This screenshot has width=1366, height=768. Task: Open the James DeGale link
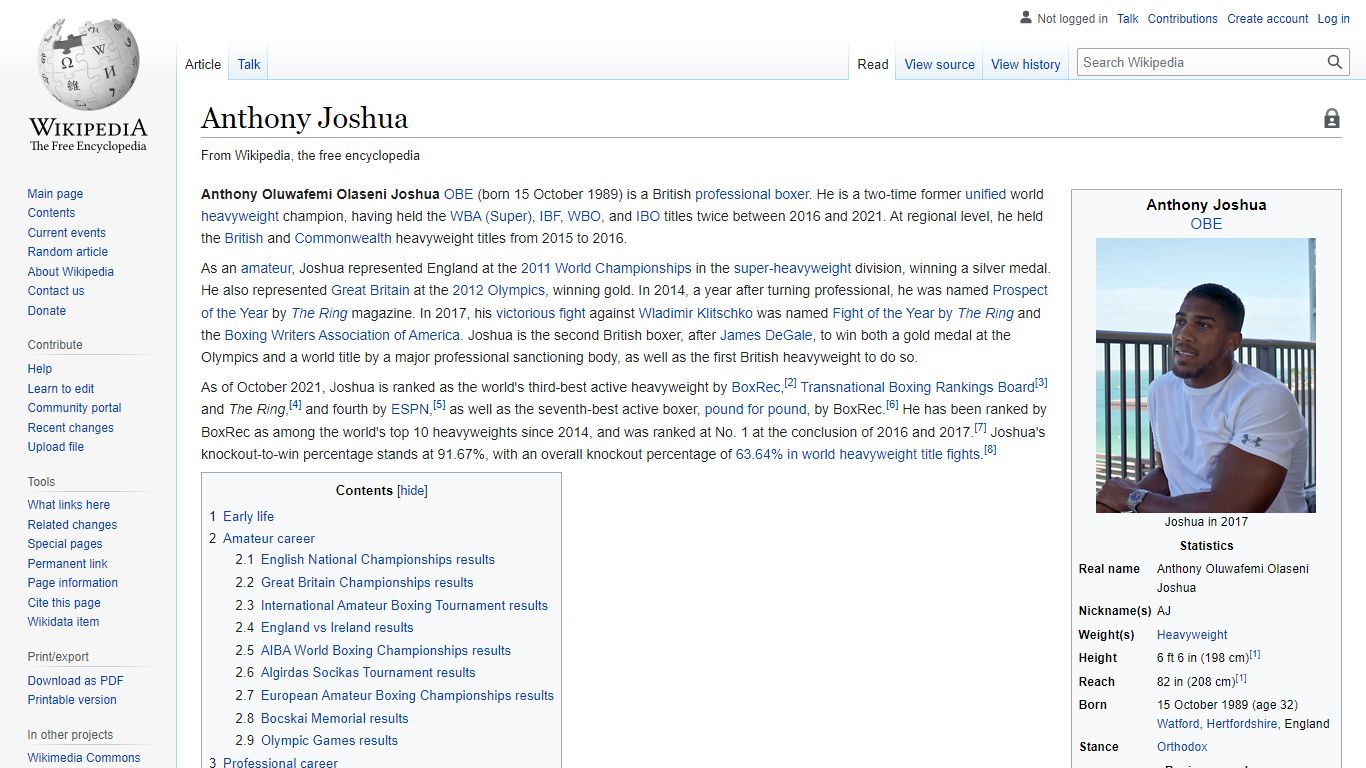766,336
